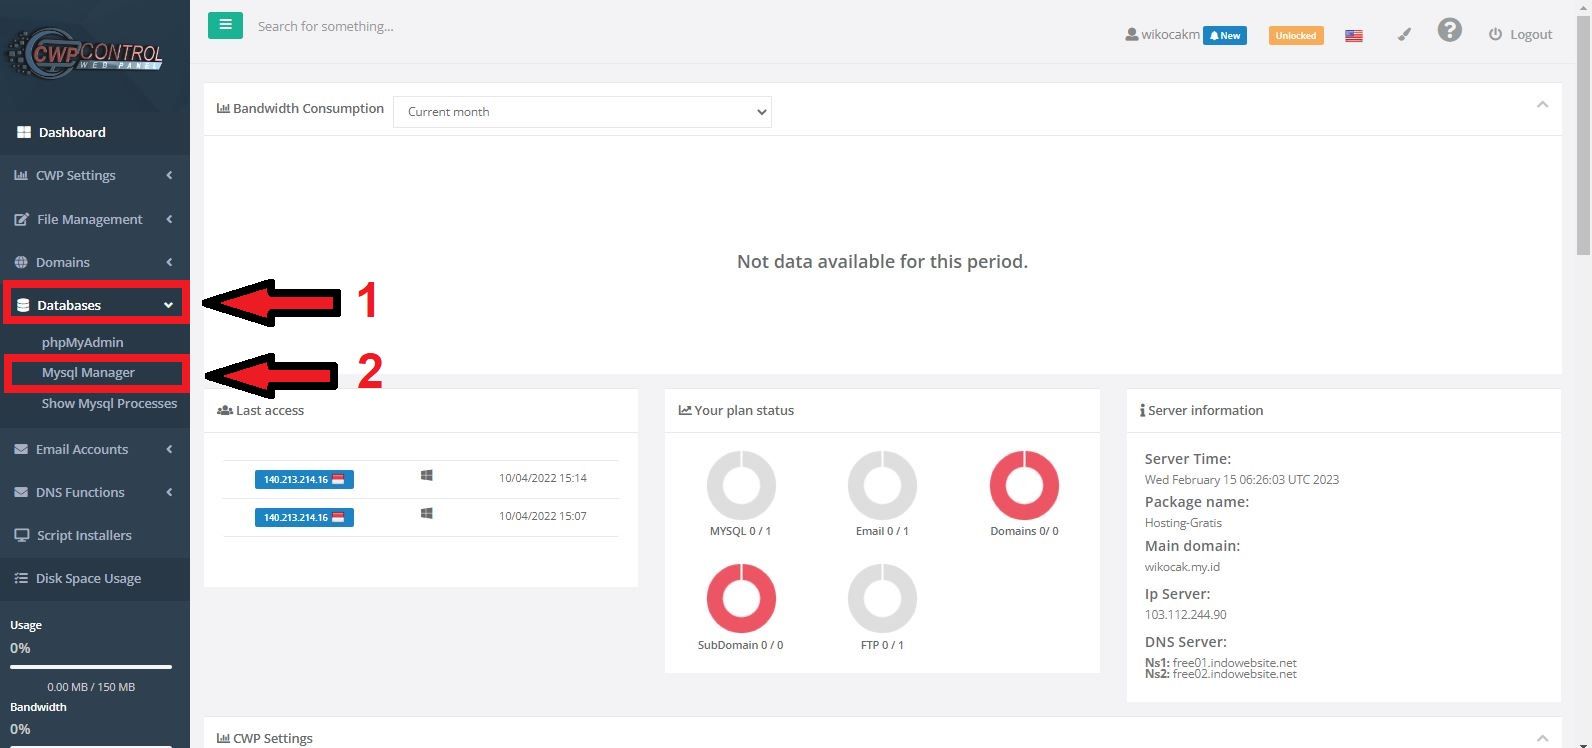The width and height of the screenshot is (1592, 748).
Task: Open the user profile wikocakm
Action: 1162,34
